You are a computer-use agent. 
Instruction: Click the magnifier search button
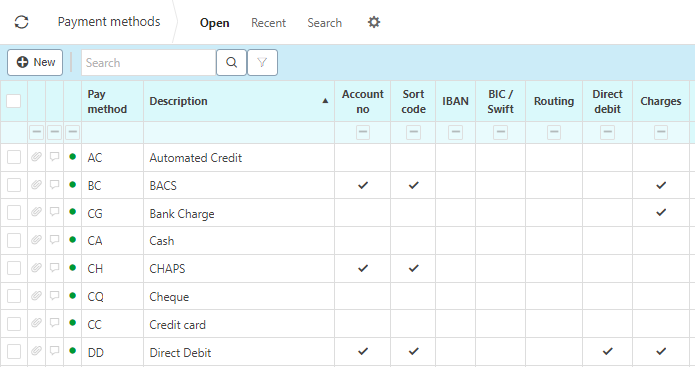pyautogui.click(x=231, y=62)
